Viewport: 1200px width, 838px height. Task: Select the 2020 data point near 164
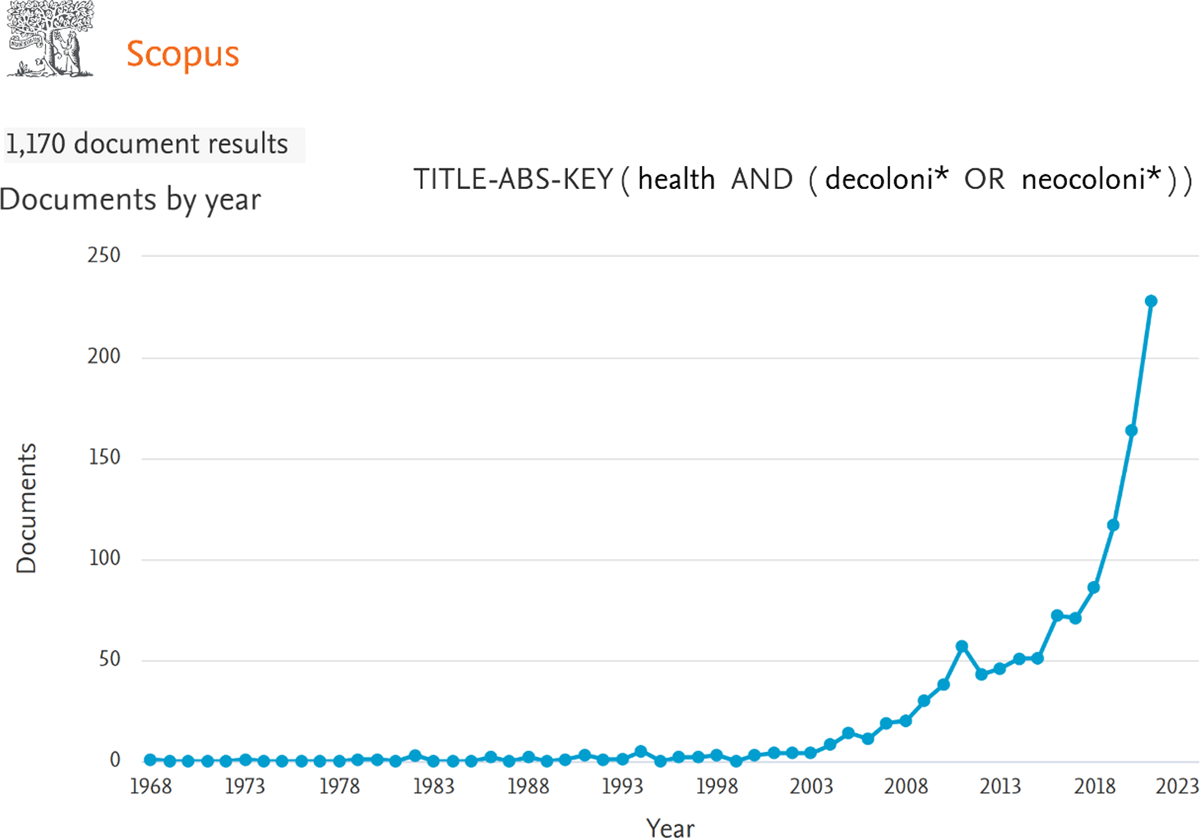coord(1132,430)
